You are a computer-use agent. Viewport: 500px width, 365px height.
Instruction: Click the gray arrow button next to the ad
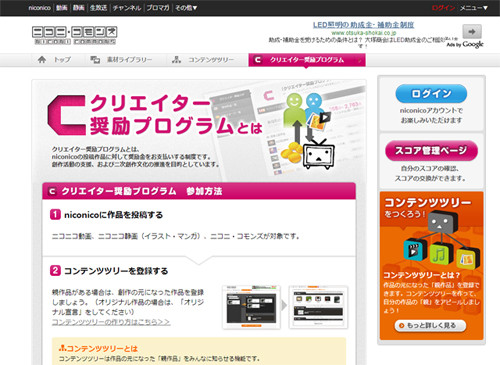coord(472,32)
